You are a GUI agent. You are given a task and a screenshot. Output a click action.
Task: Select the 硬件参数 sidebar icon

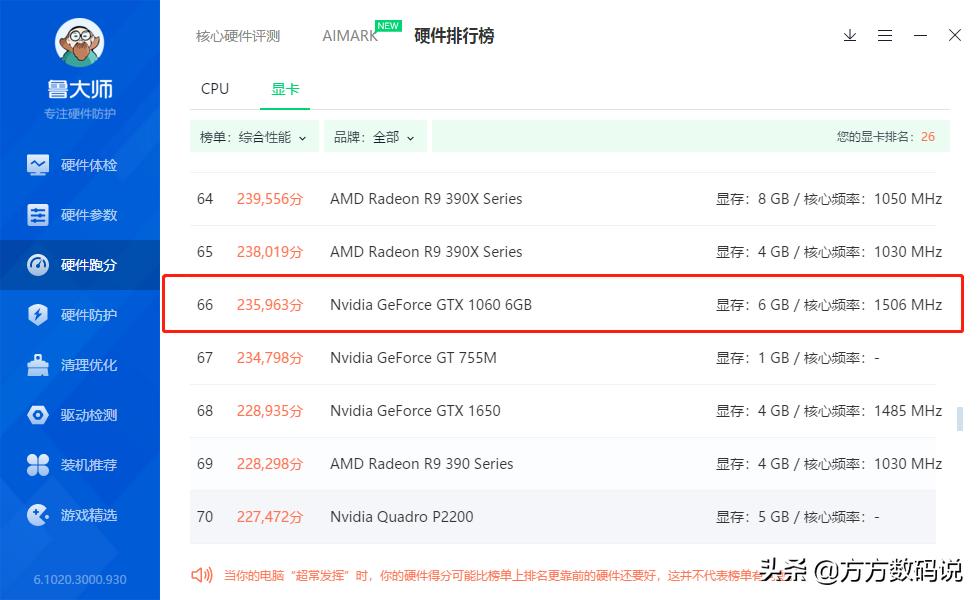click(x=80, y=214)
